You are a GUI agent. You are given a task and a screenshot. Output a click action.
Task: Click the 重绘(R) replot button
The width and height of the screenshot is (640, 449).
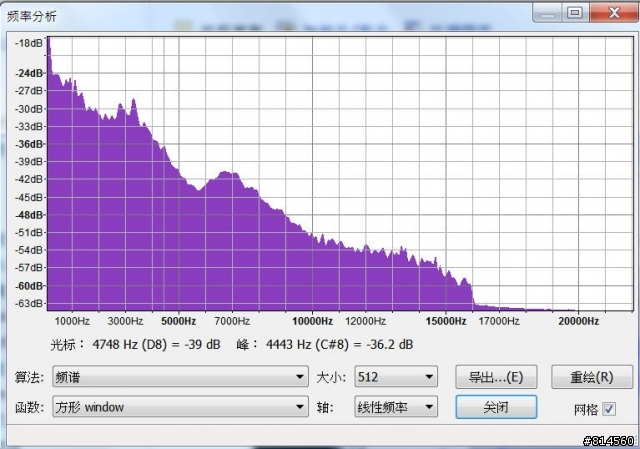click(x=592, y=377)
